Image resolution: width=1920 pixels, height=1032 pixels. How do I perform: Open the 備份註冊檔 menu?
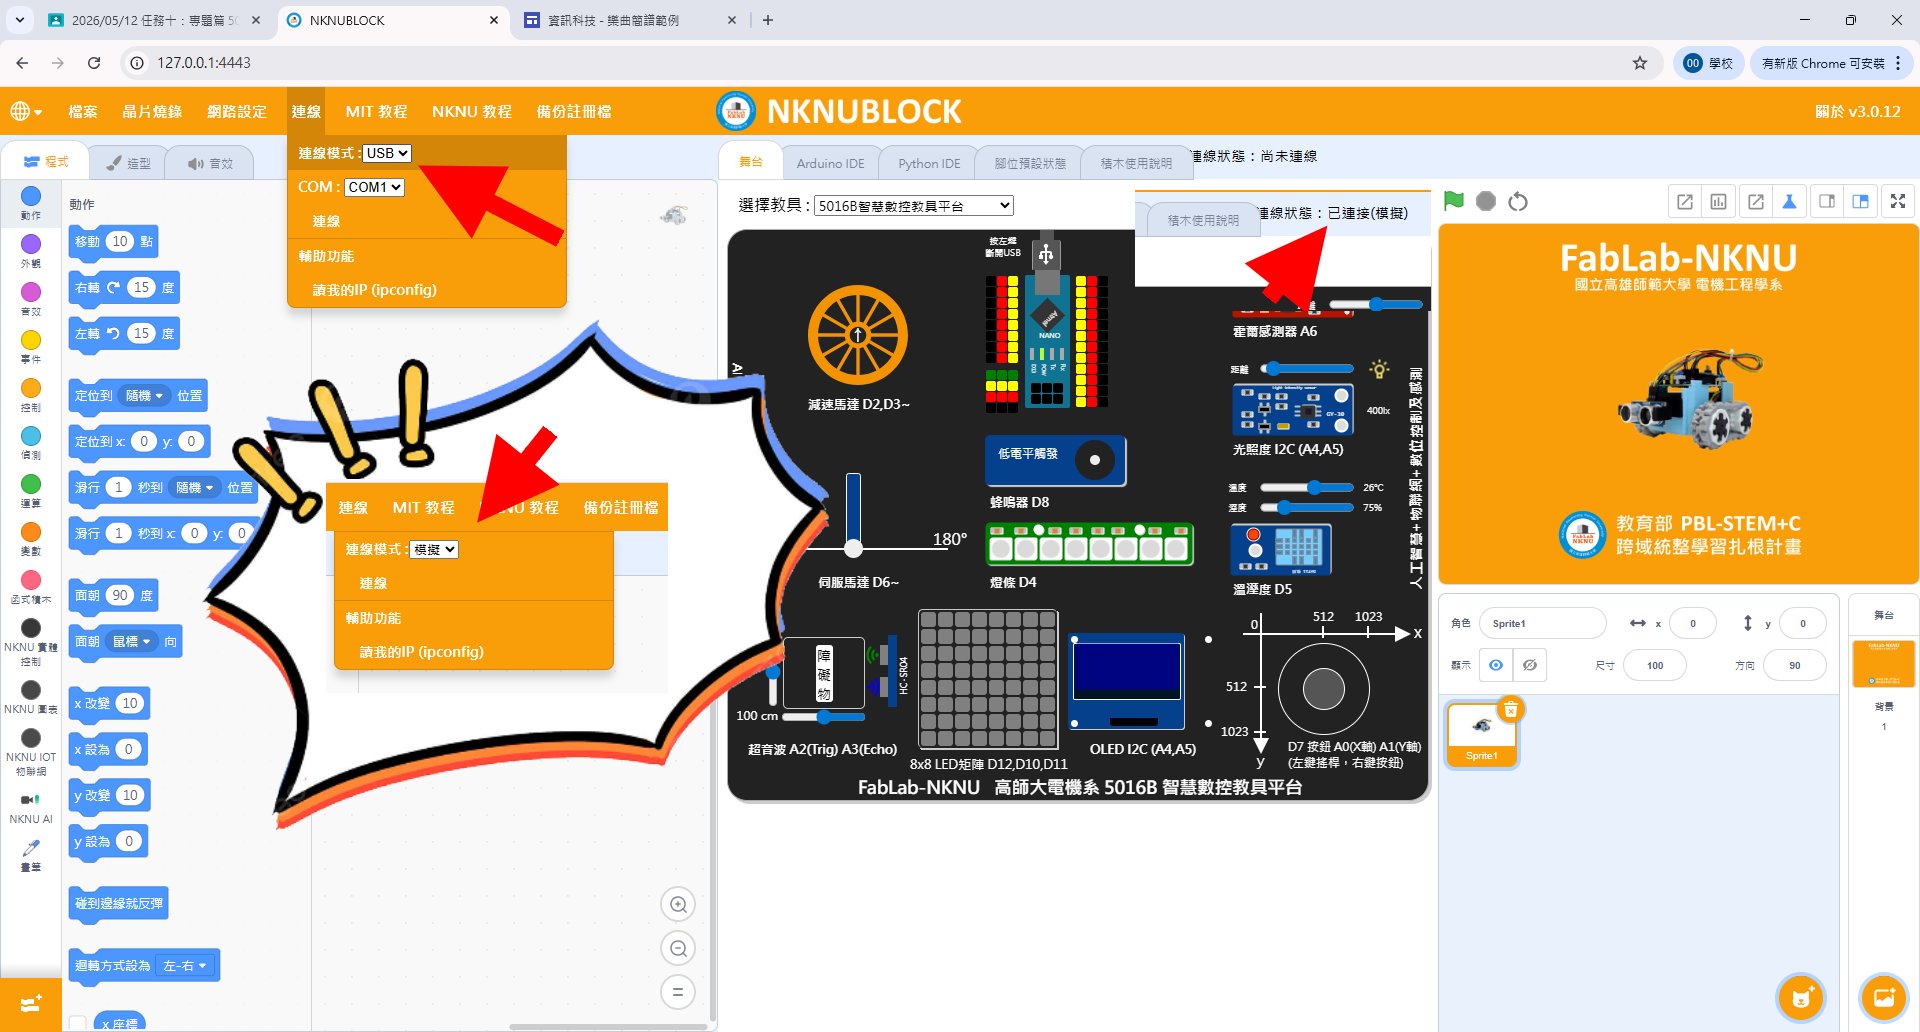click(574, 112)
